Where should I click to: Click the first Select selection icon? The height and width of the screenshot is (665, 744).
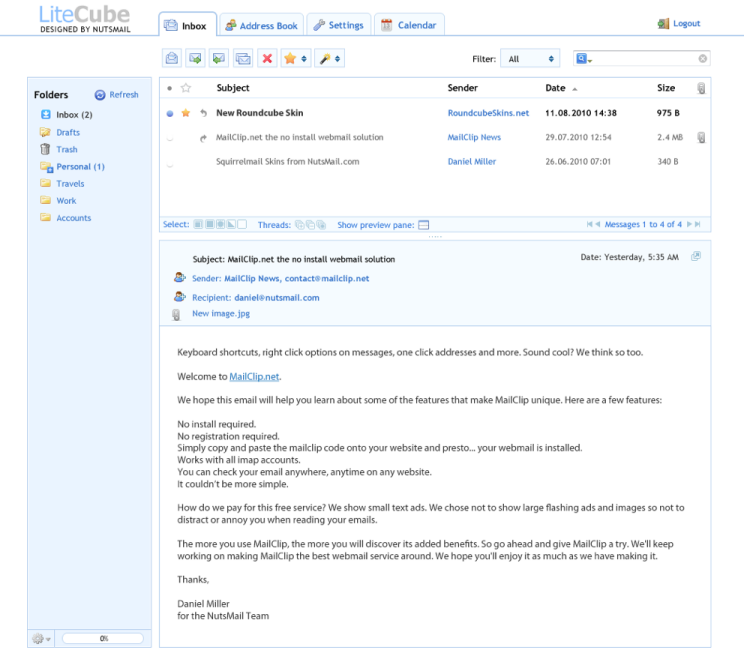click(x=198, y=224)
